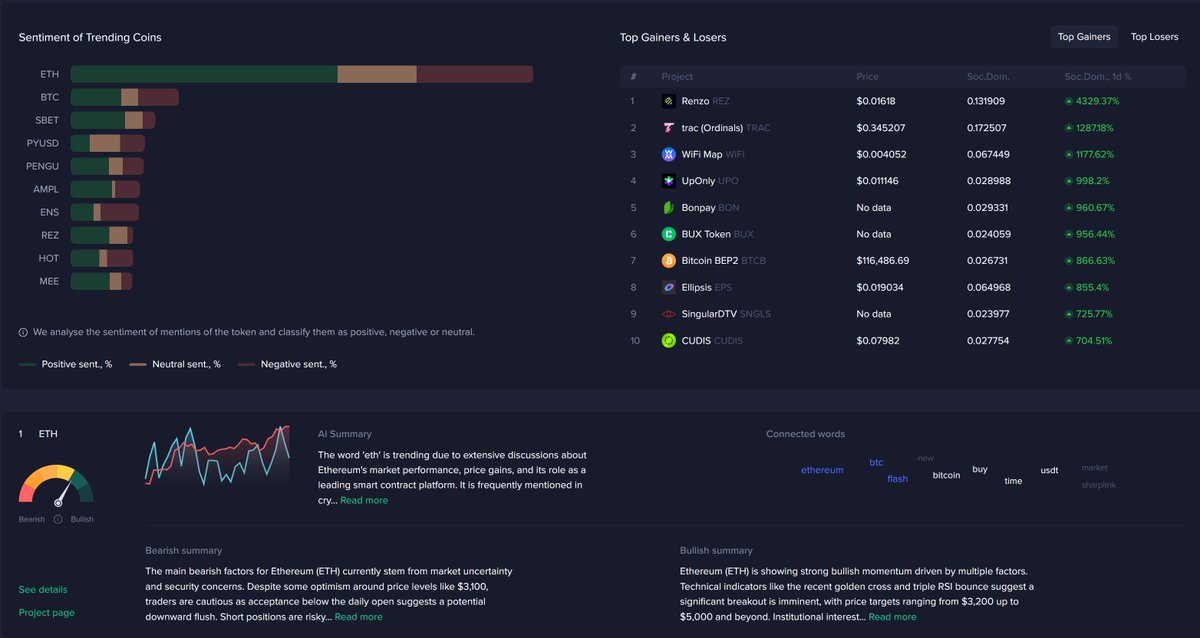Viewport: 1200px width, 638px height.
Task: Click the Bonpay BON leaf logo
Action: tap(669, 207)
